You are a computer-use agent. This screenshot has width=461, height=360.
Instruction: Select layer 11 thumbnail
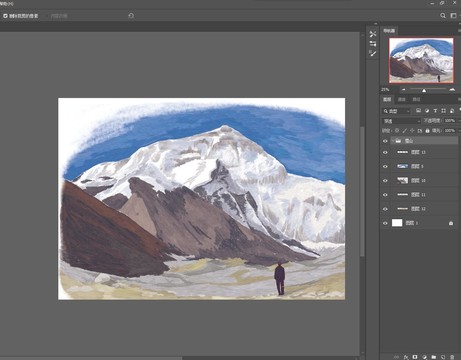(403, 195)
